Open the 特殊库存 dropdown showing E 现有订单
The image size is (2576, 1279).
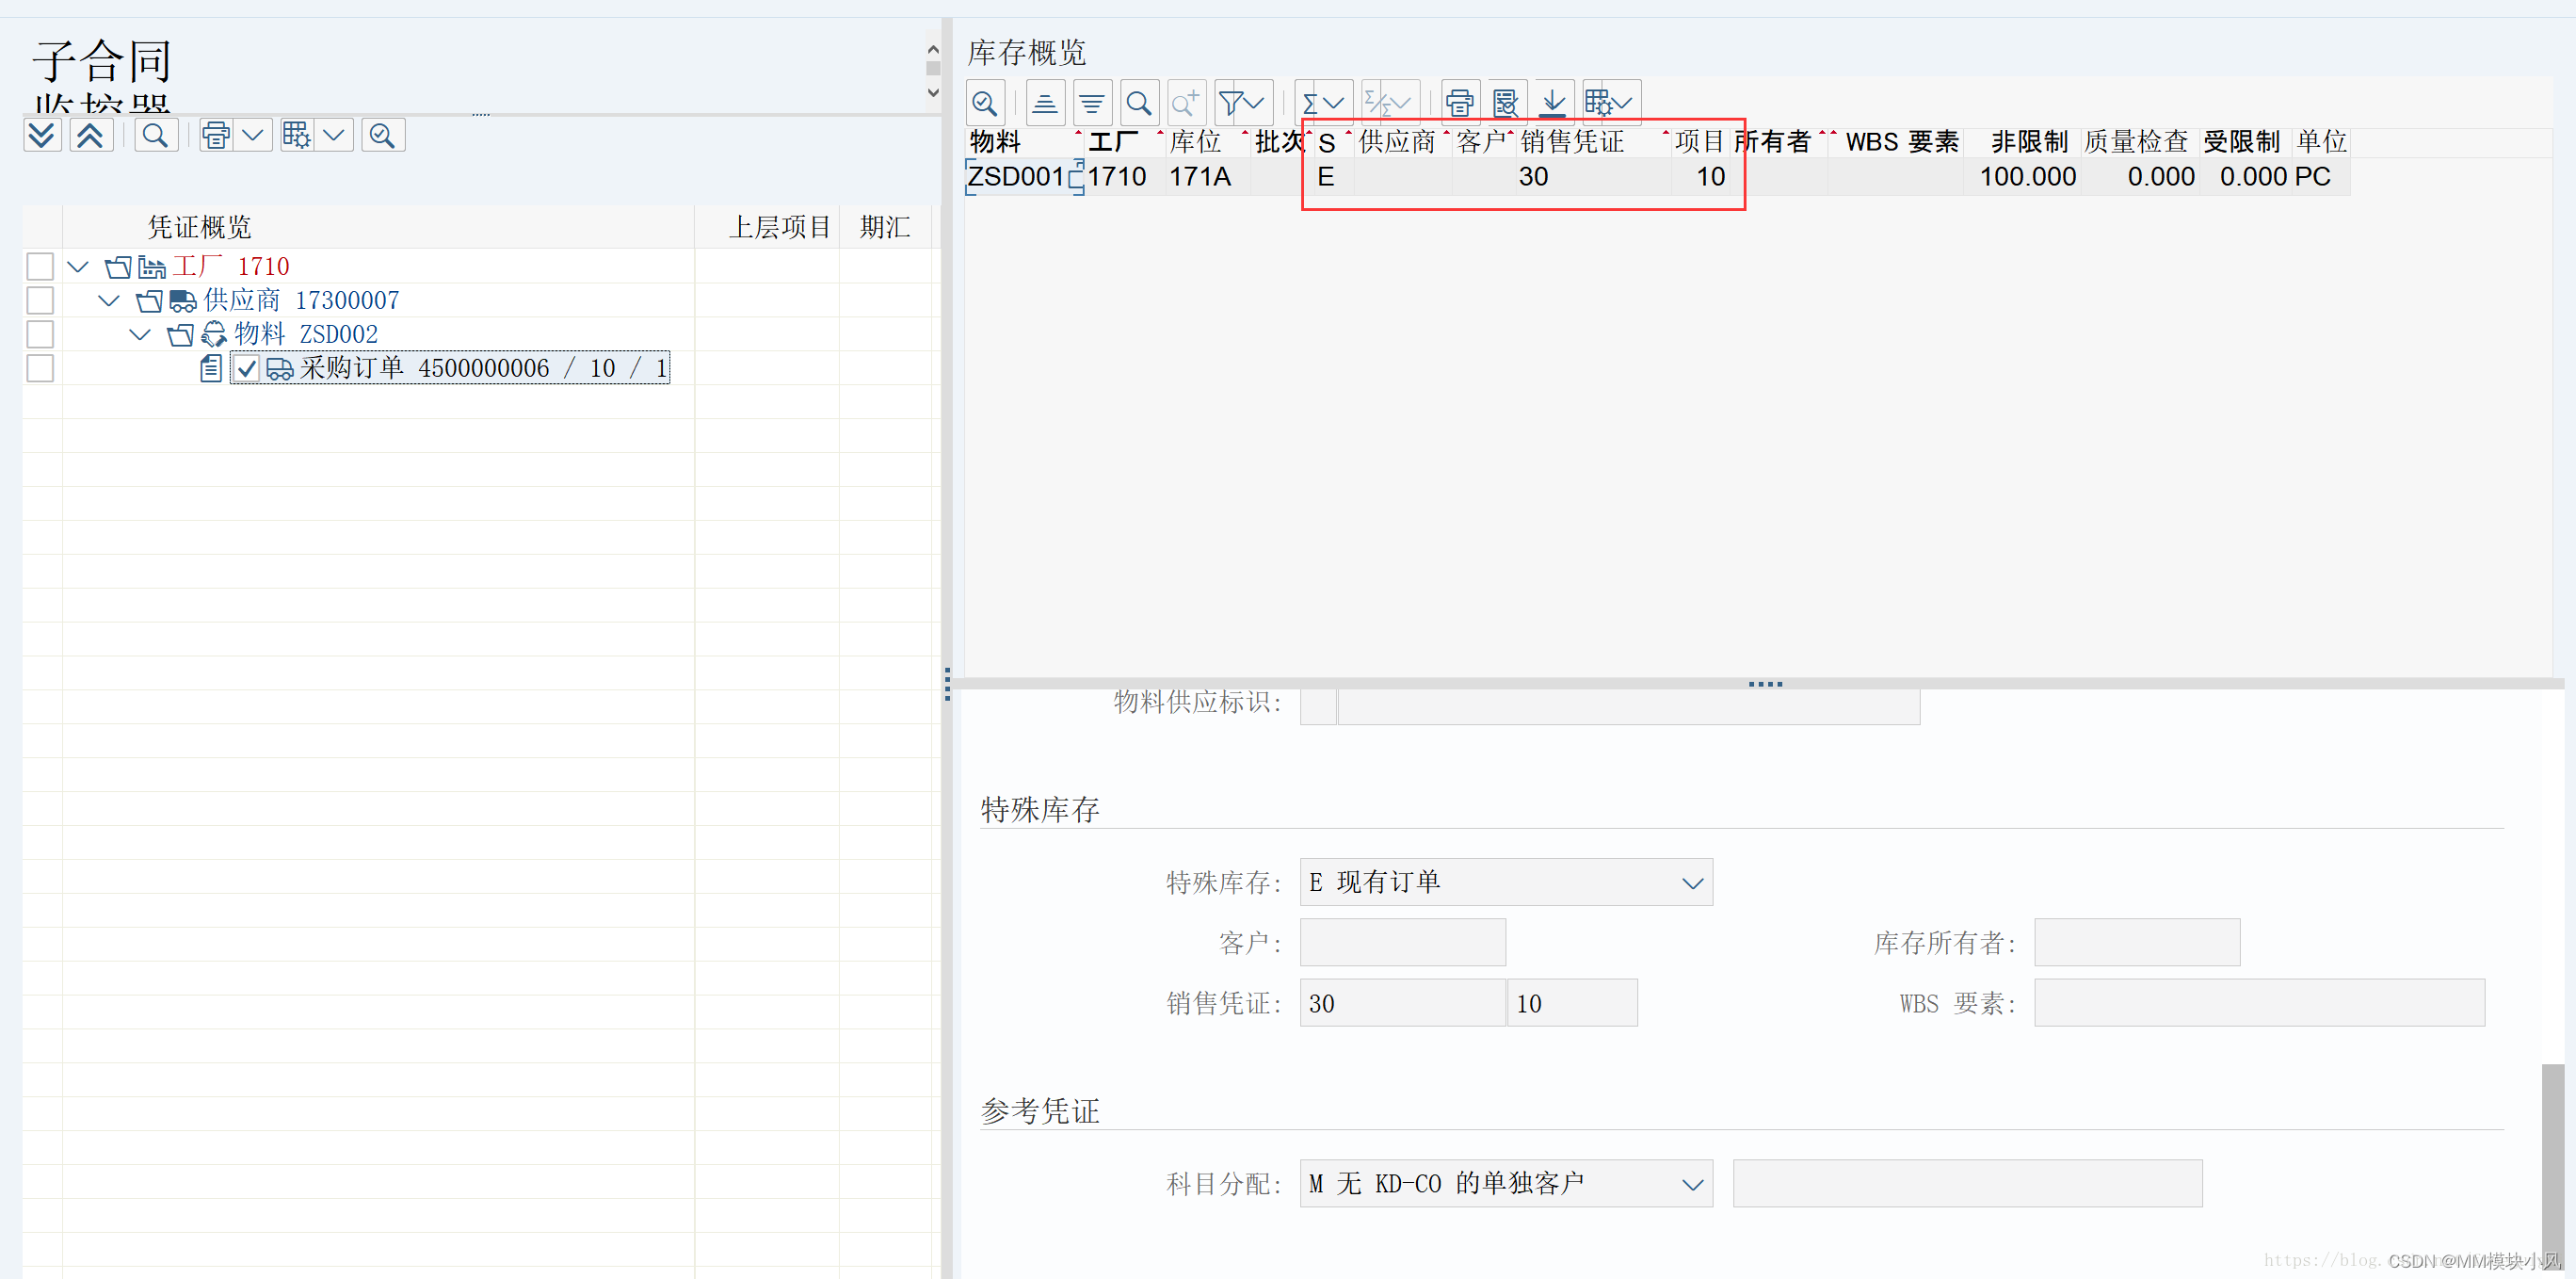click(x=1691, y=883)
